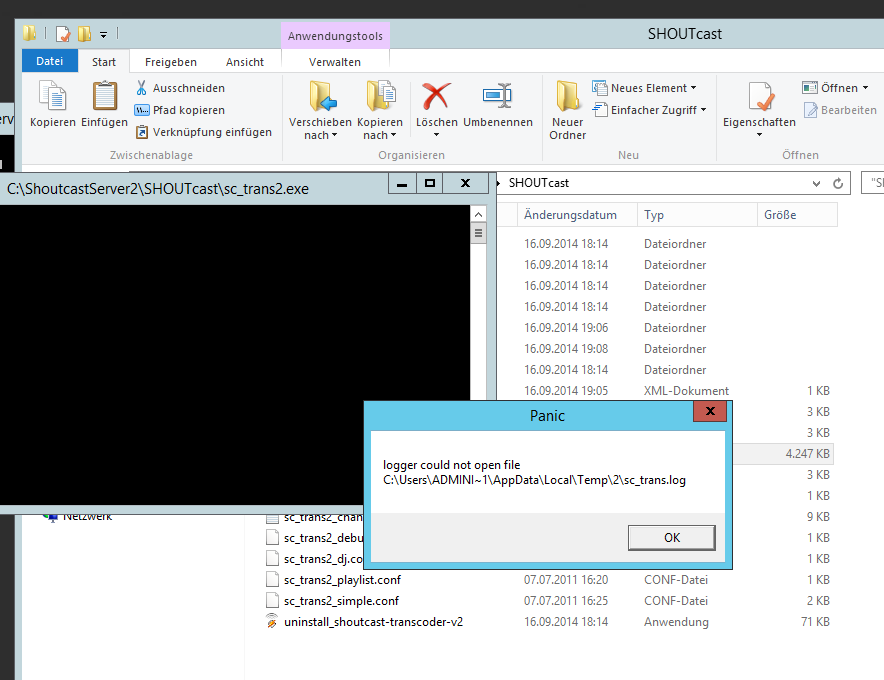Screen dimensions: 884x680
Task: Click the Explorer window folder icon
Action: pyautogui.click(x=30, y=33)
